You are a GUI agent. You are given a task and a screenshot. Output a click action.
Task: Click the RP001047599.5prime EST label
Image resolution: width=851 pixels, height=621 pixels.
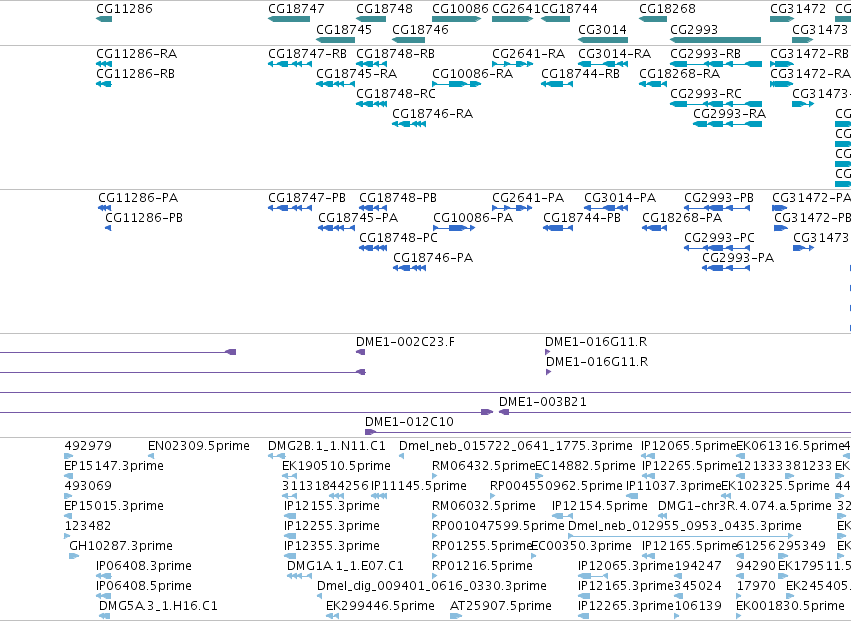(498, 527)
